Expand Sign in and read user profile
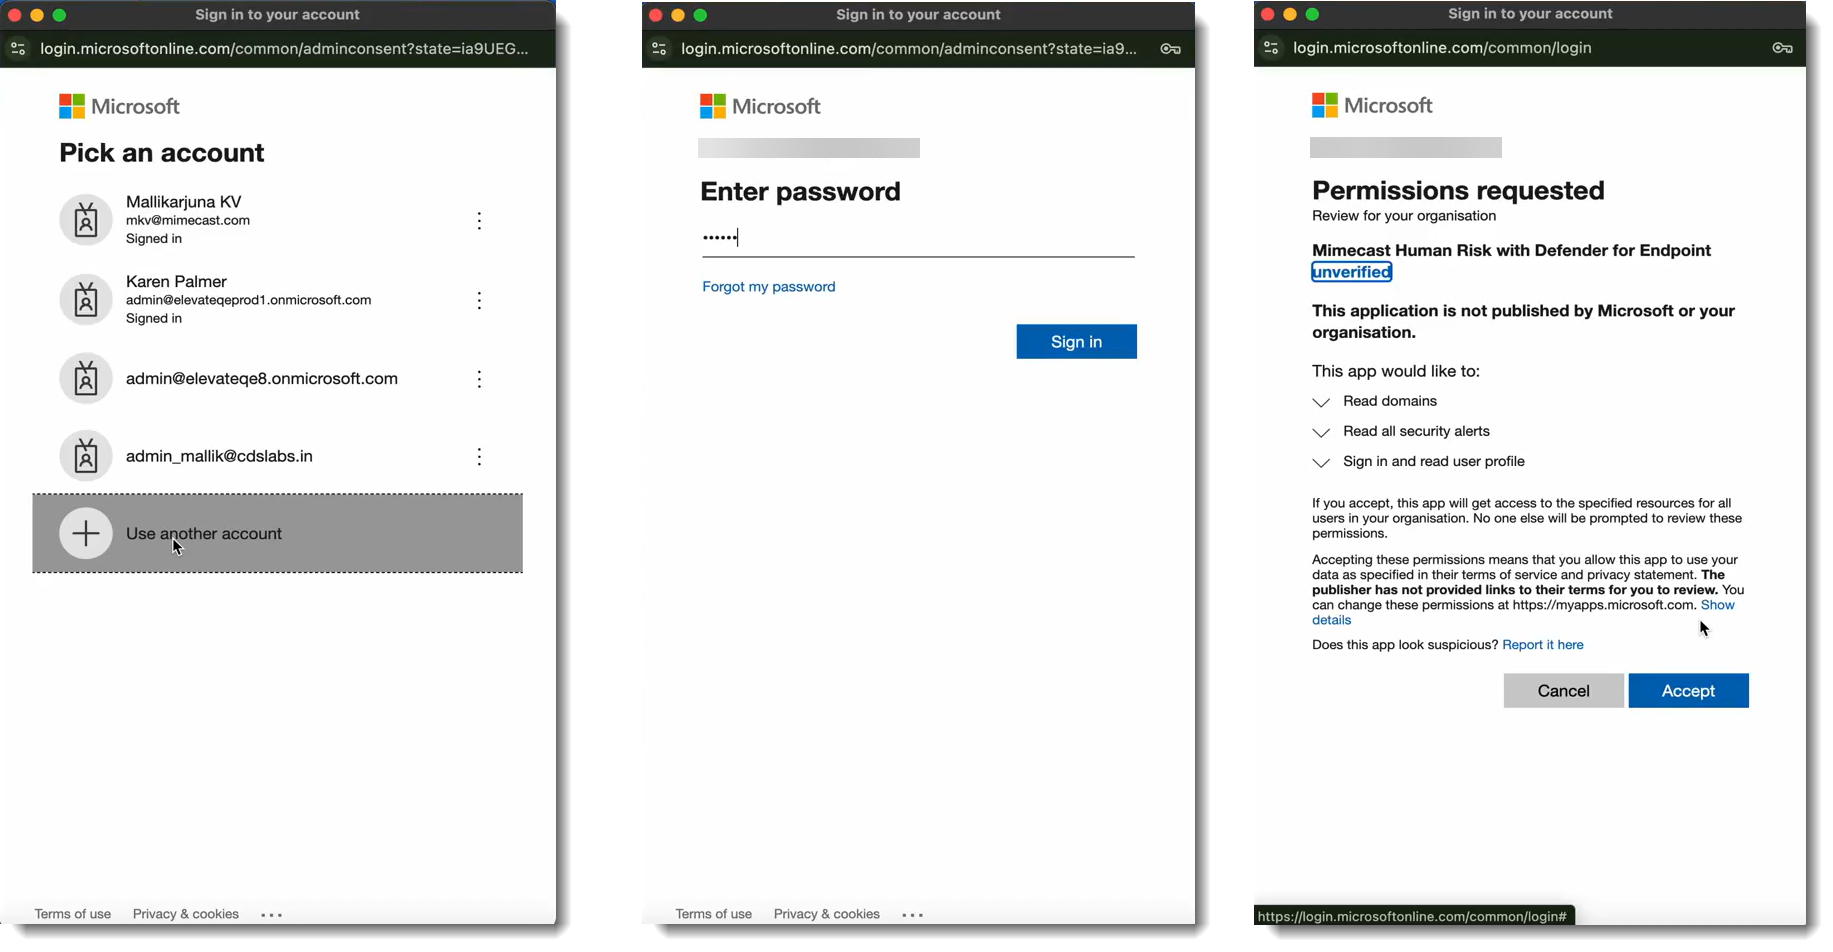The height and width of the screenshot is (952, 1833). 1321,462
